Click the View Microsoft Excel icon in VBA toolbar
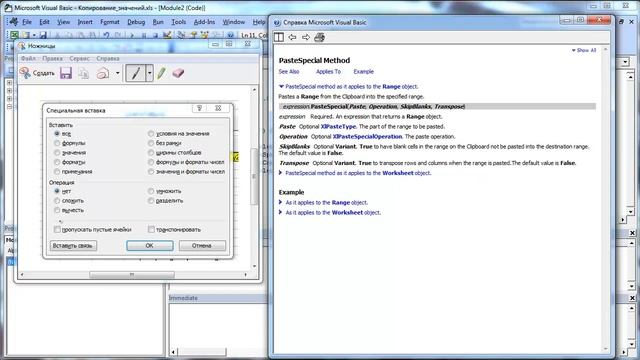This screenshot has height=360, width=640. pyautogui.click(x=14, y=35)
